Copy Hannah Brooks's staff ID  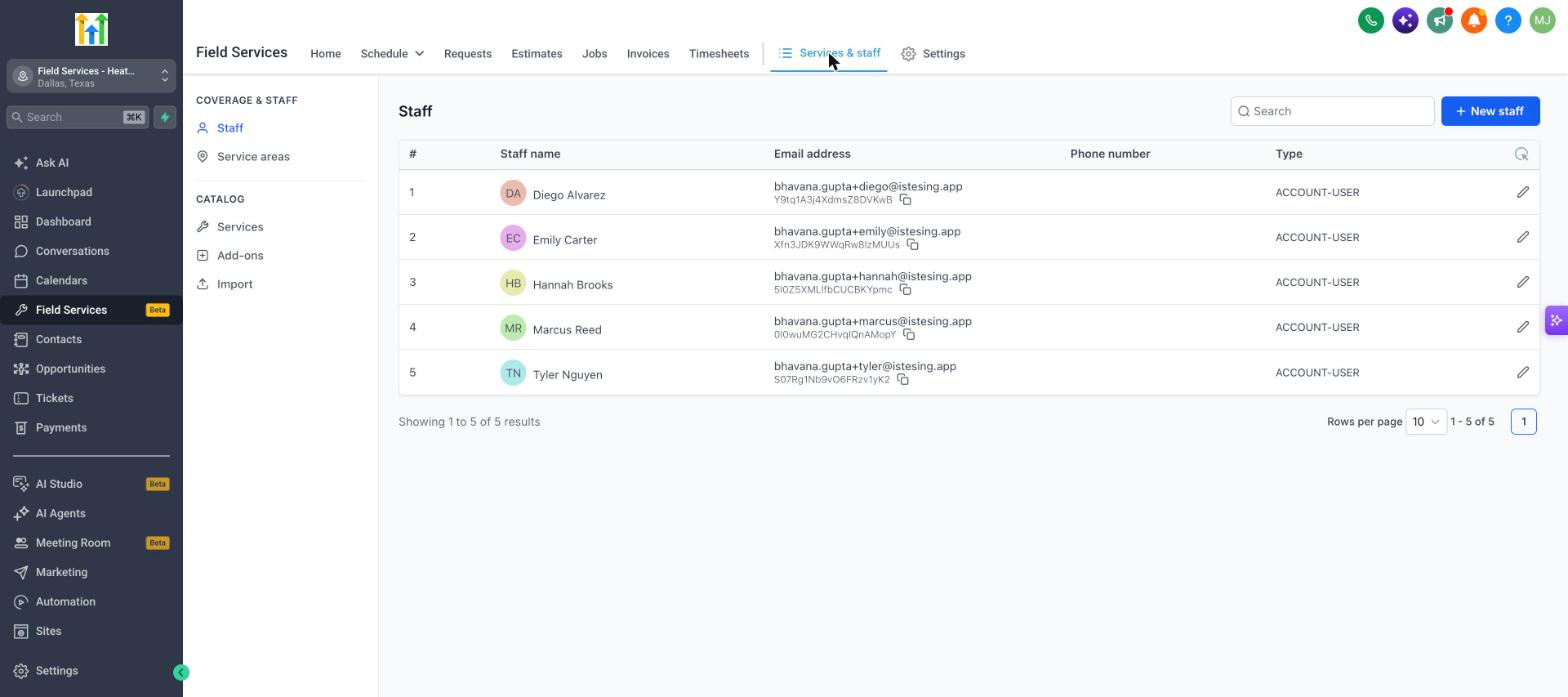905,290
